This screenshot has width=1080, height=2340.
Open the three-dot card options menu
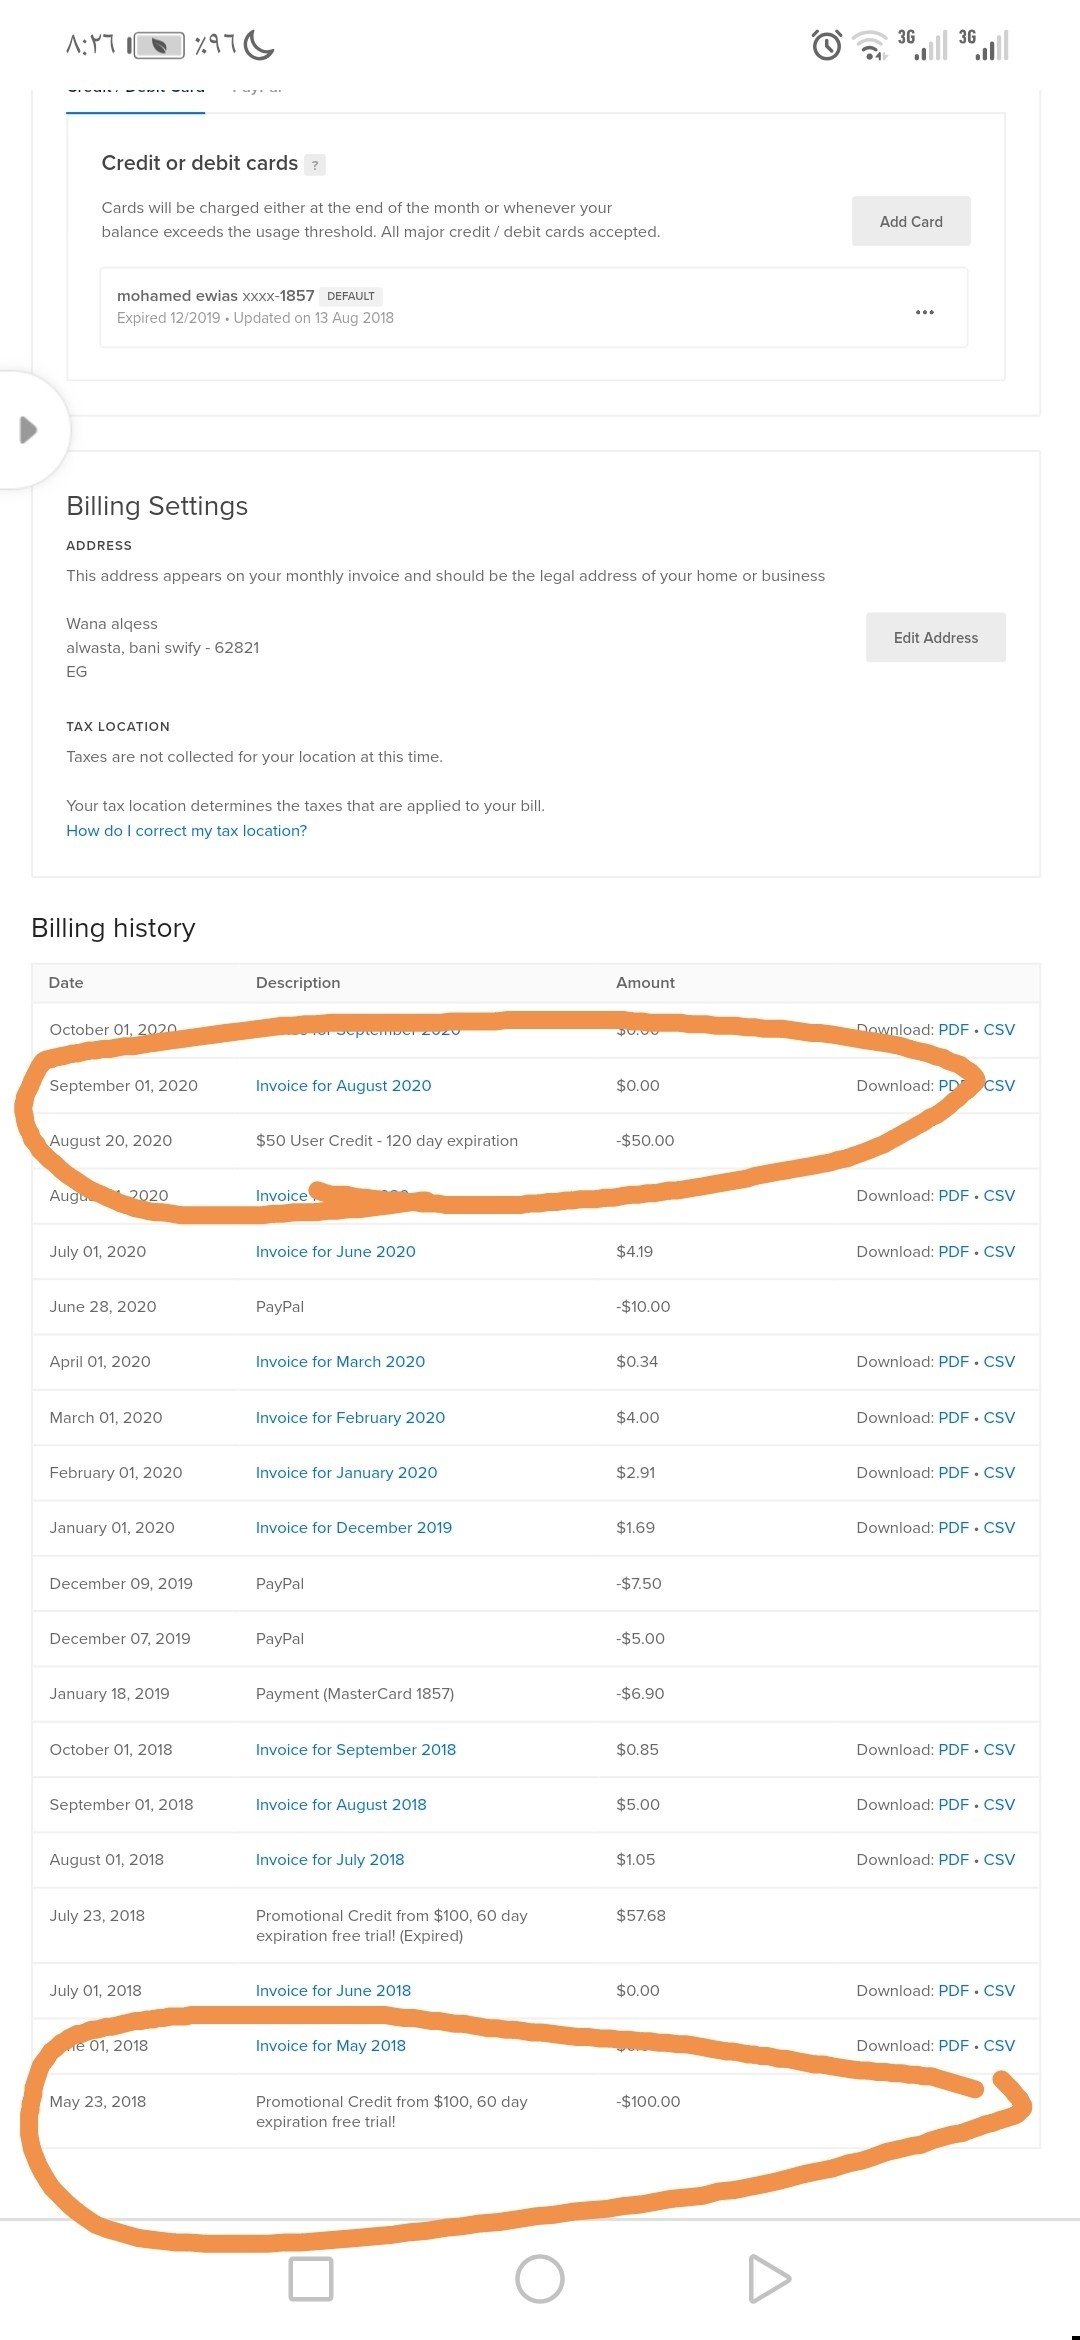pos(925,312)
